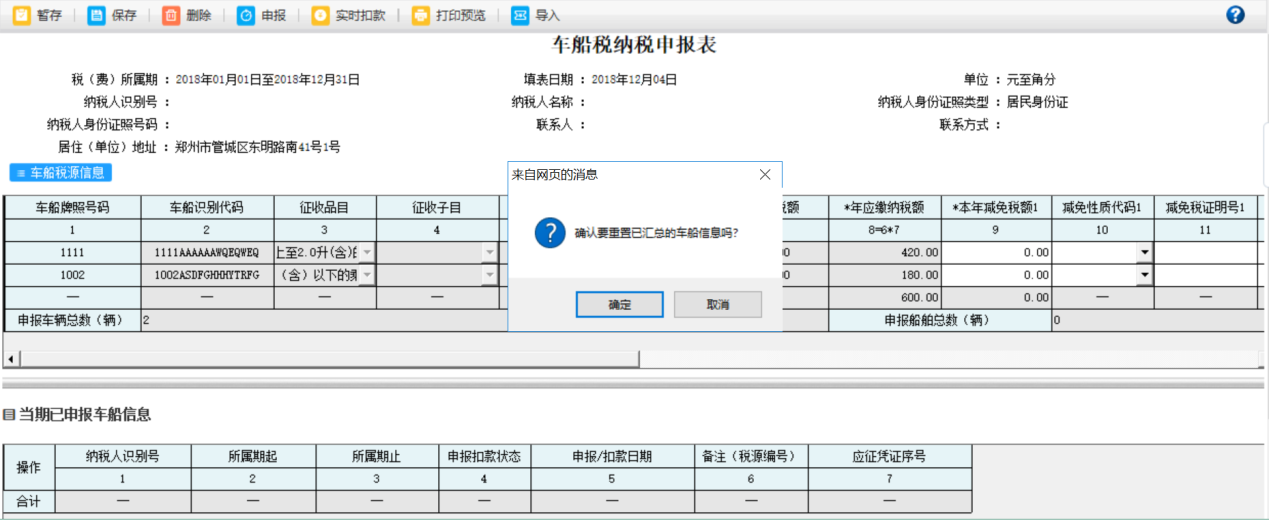This screenshot has width=1269, height=525.
Task: Click the 减免税证明号1 column header
Action: pyautogui.click(x=1205, y=208)
